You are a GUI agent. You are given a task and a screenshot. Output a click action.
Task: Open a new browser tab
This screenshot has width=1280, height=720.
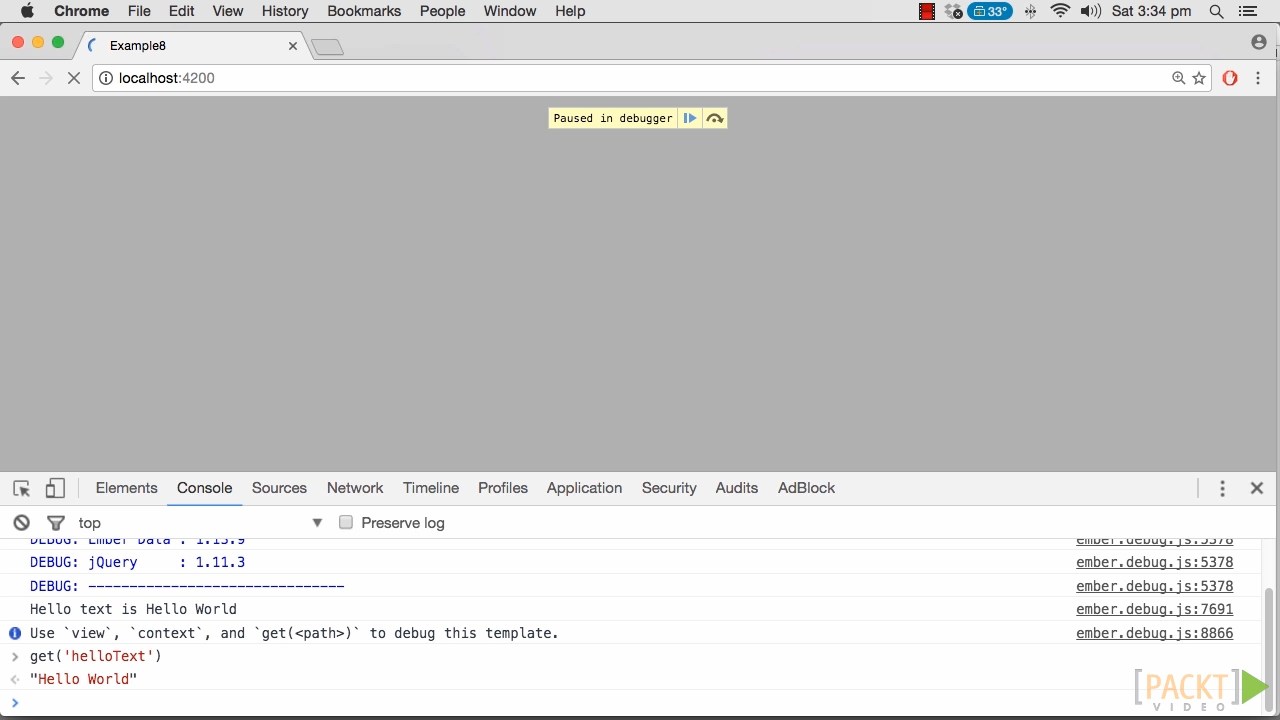click(x=327, y=47)
